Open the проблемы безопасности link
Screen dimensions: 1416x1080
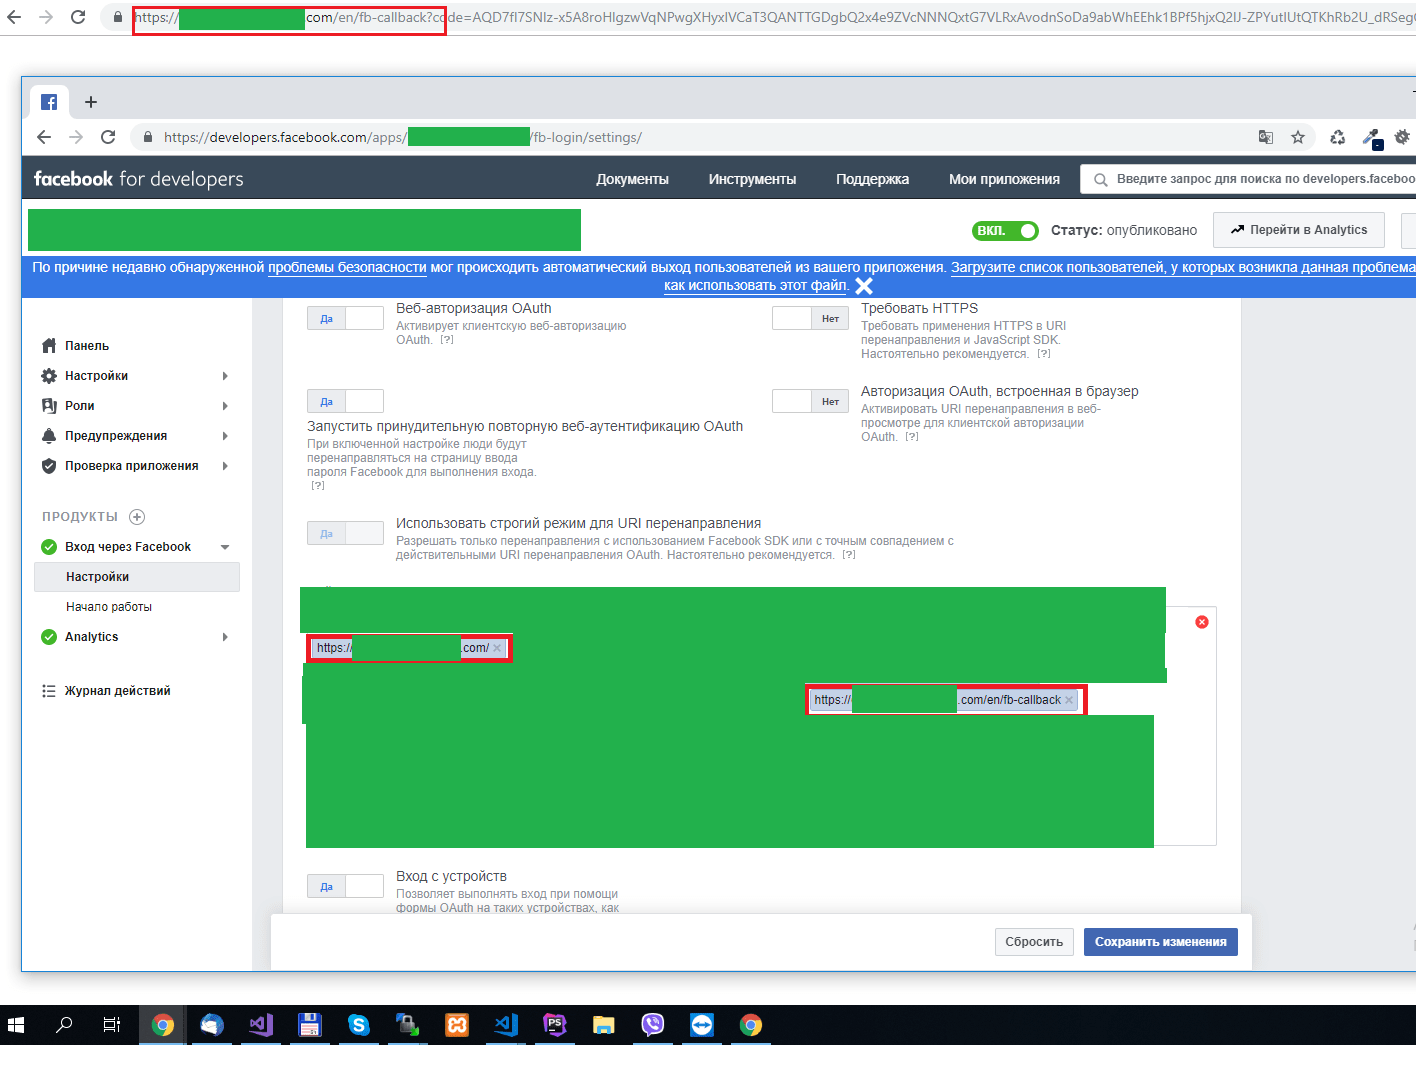tap(347, 267)
